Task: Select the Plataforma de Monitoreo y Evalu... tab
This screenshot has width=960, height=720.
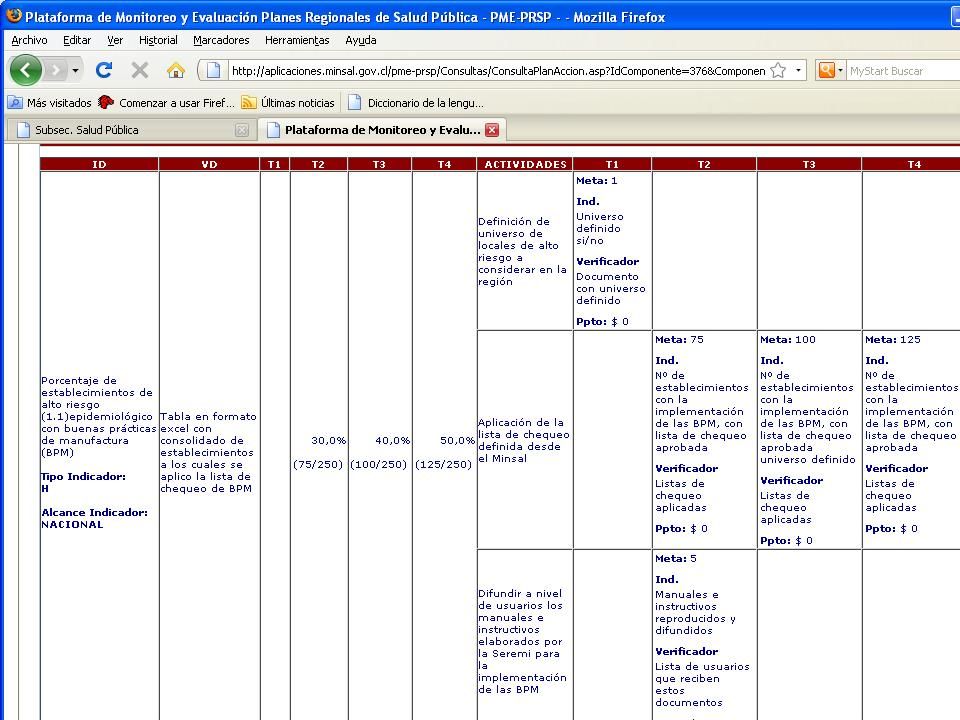Action: click(x=382, y=130)
